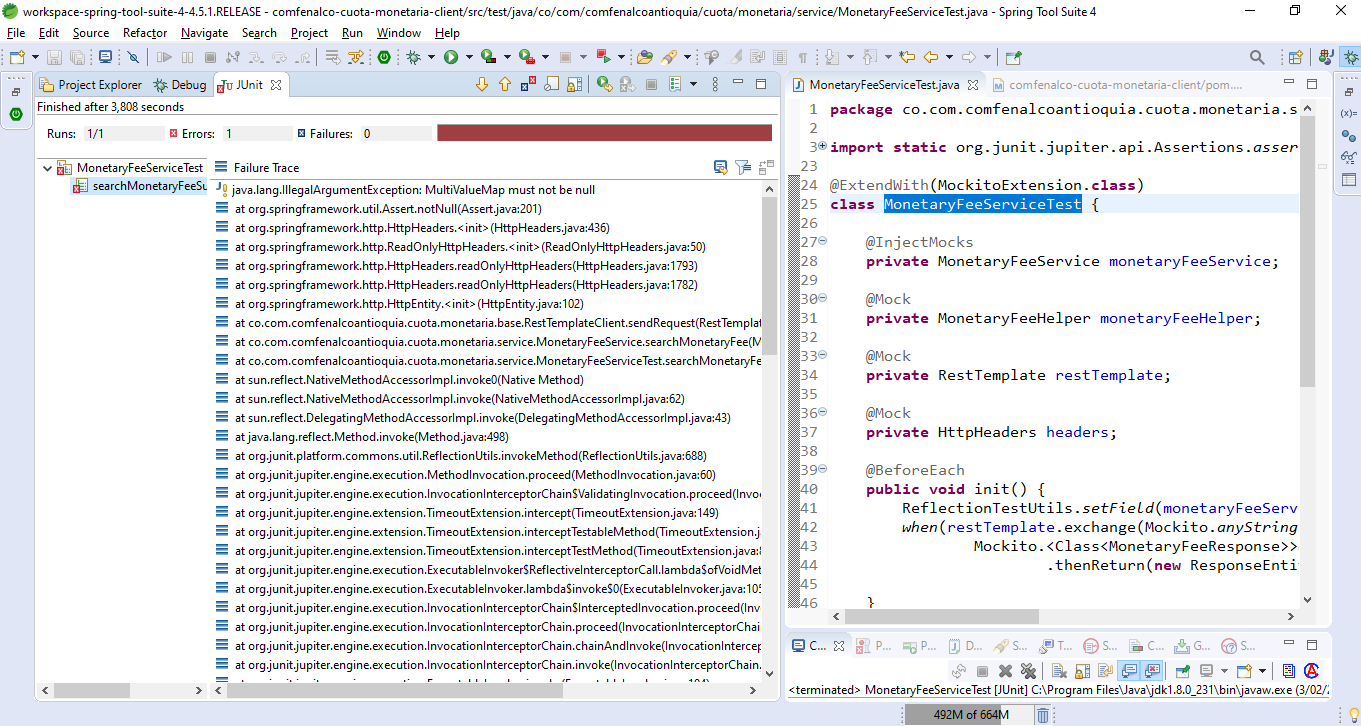Click Next Failed Test down arrow in JUnit
The width and height of the screenshot is (1361, 726).
(482, 84)
